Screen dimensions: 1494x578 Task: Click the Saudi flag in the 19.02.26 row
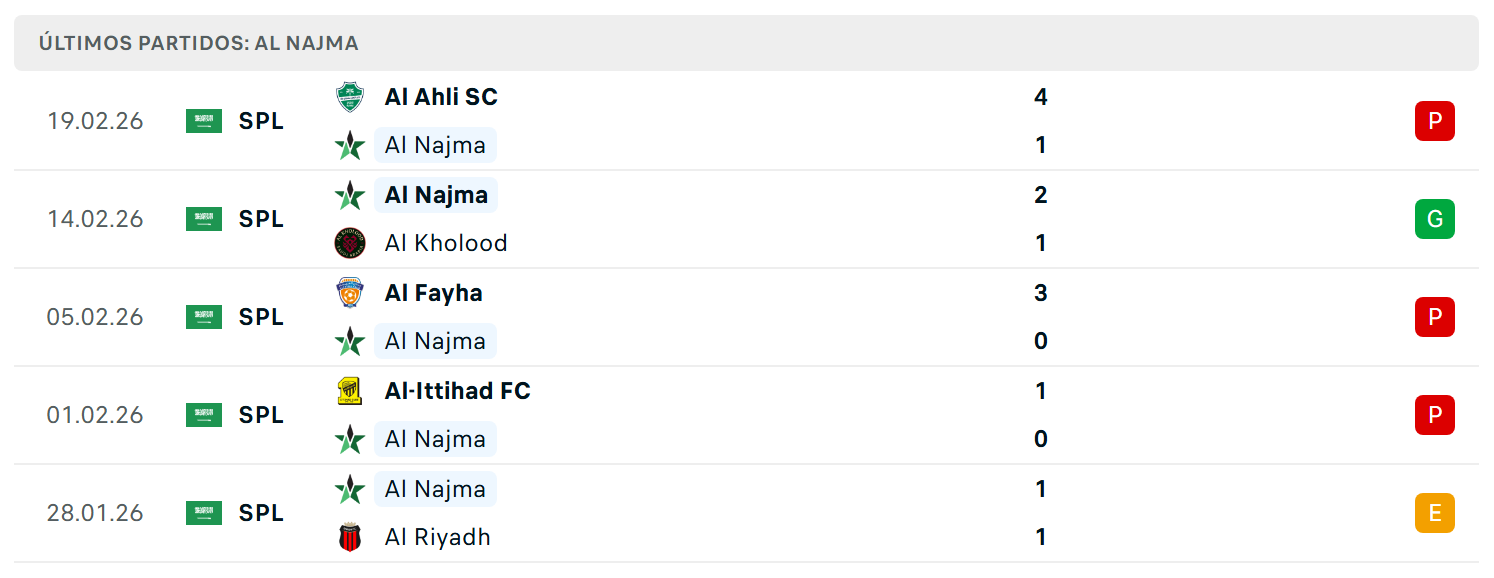tap(204, 121)
